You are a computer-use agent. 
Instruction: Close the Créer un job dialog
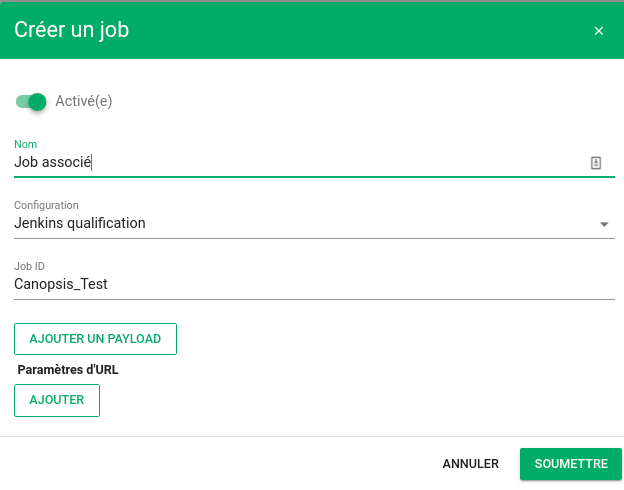[x=599, y=31]
